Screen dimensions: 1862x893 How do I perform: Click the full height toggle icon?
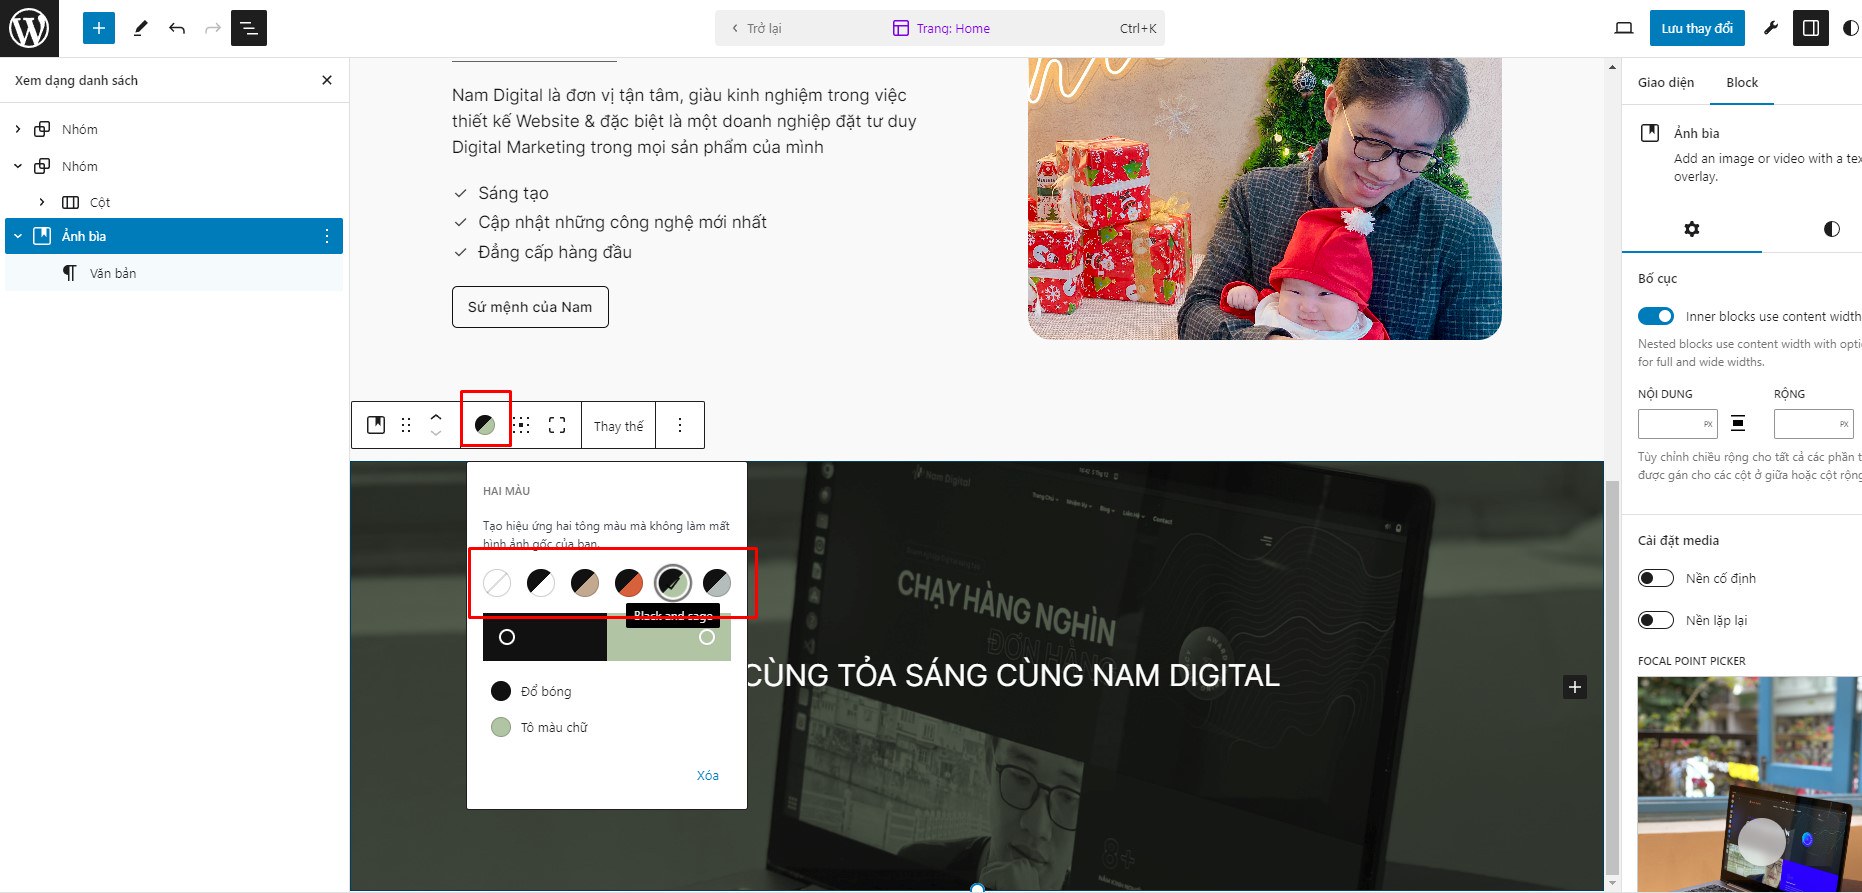[x=557, y=425]
